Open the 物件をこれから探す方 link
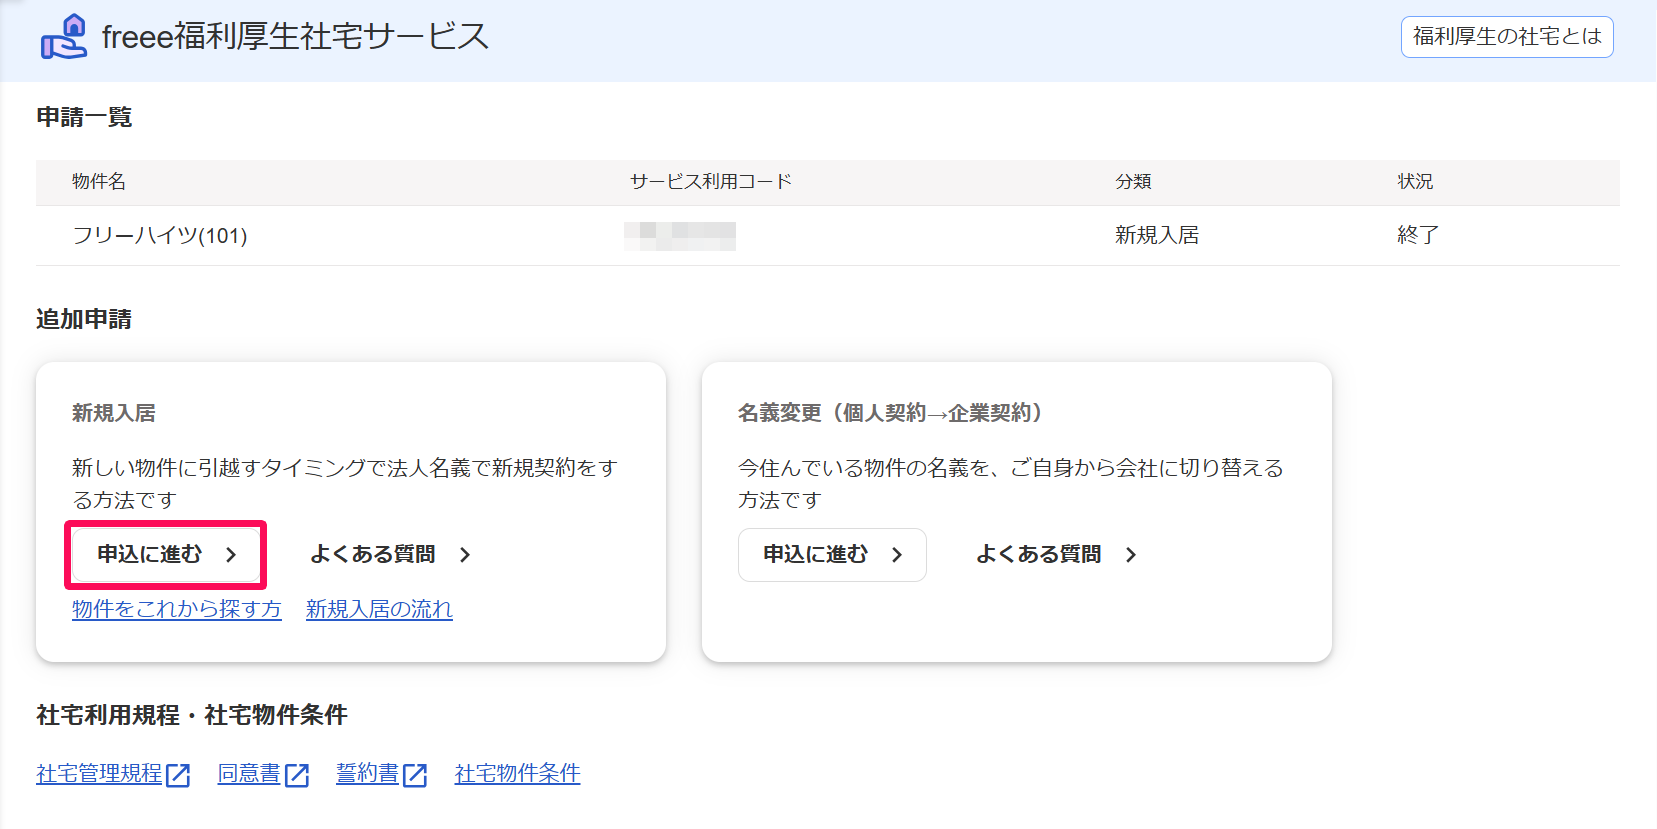 [x=177, y=609]
